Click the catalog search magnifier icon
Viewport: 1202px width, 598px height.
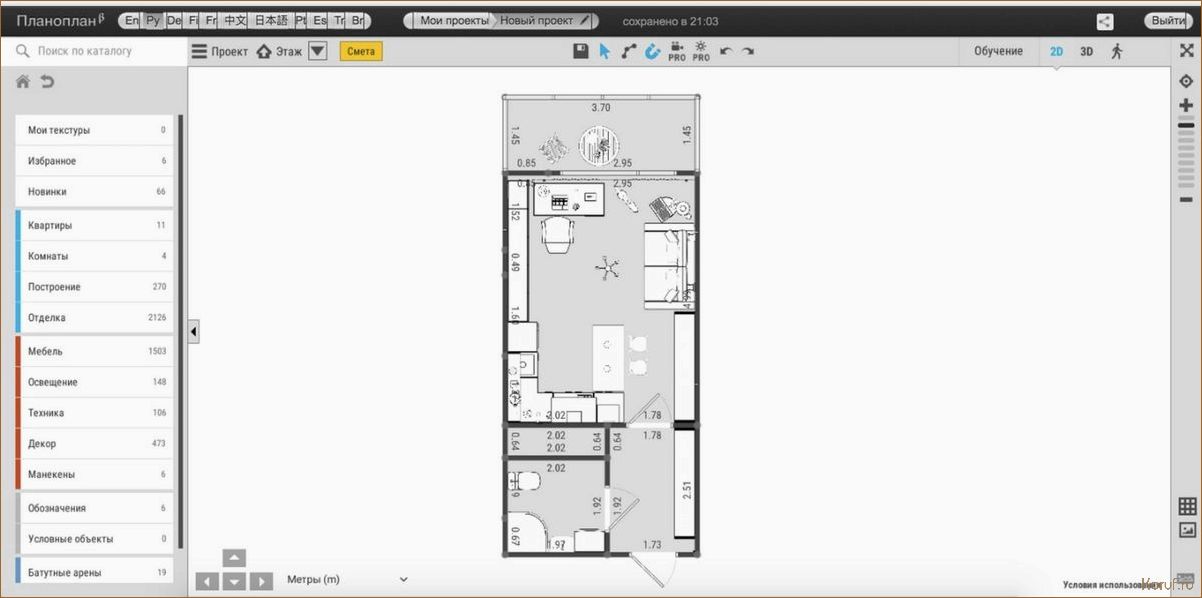23,51
